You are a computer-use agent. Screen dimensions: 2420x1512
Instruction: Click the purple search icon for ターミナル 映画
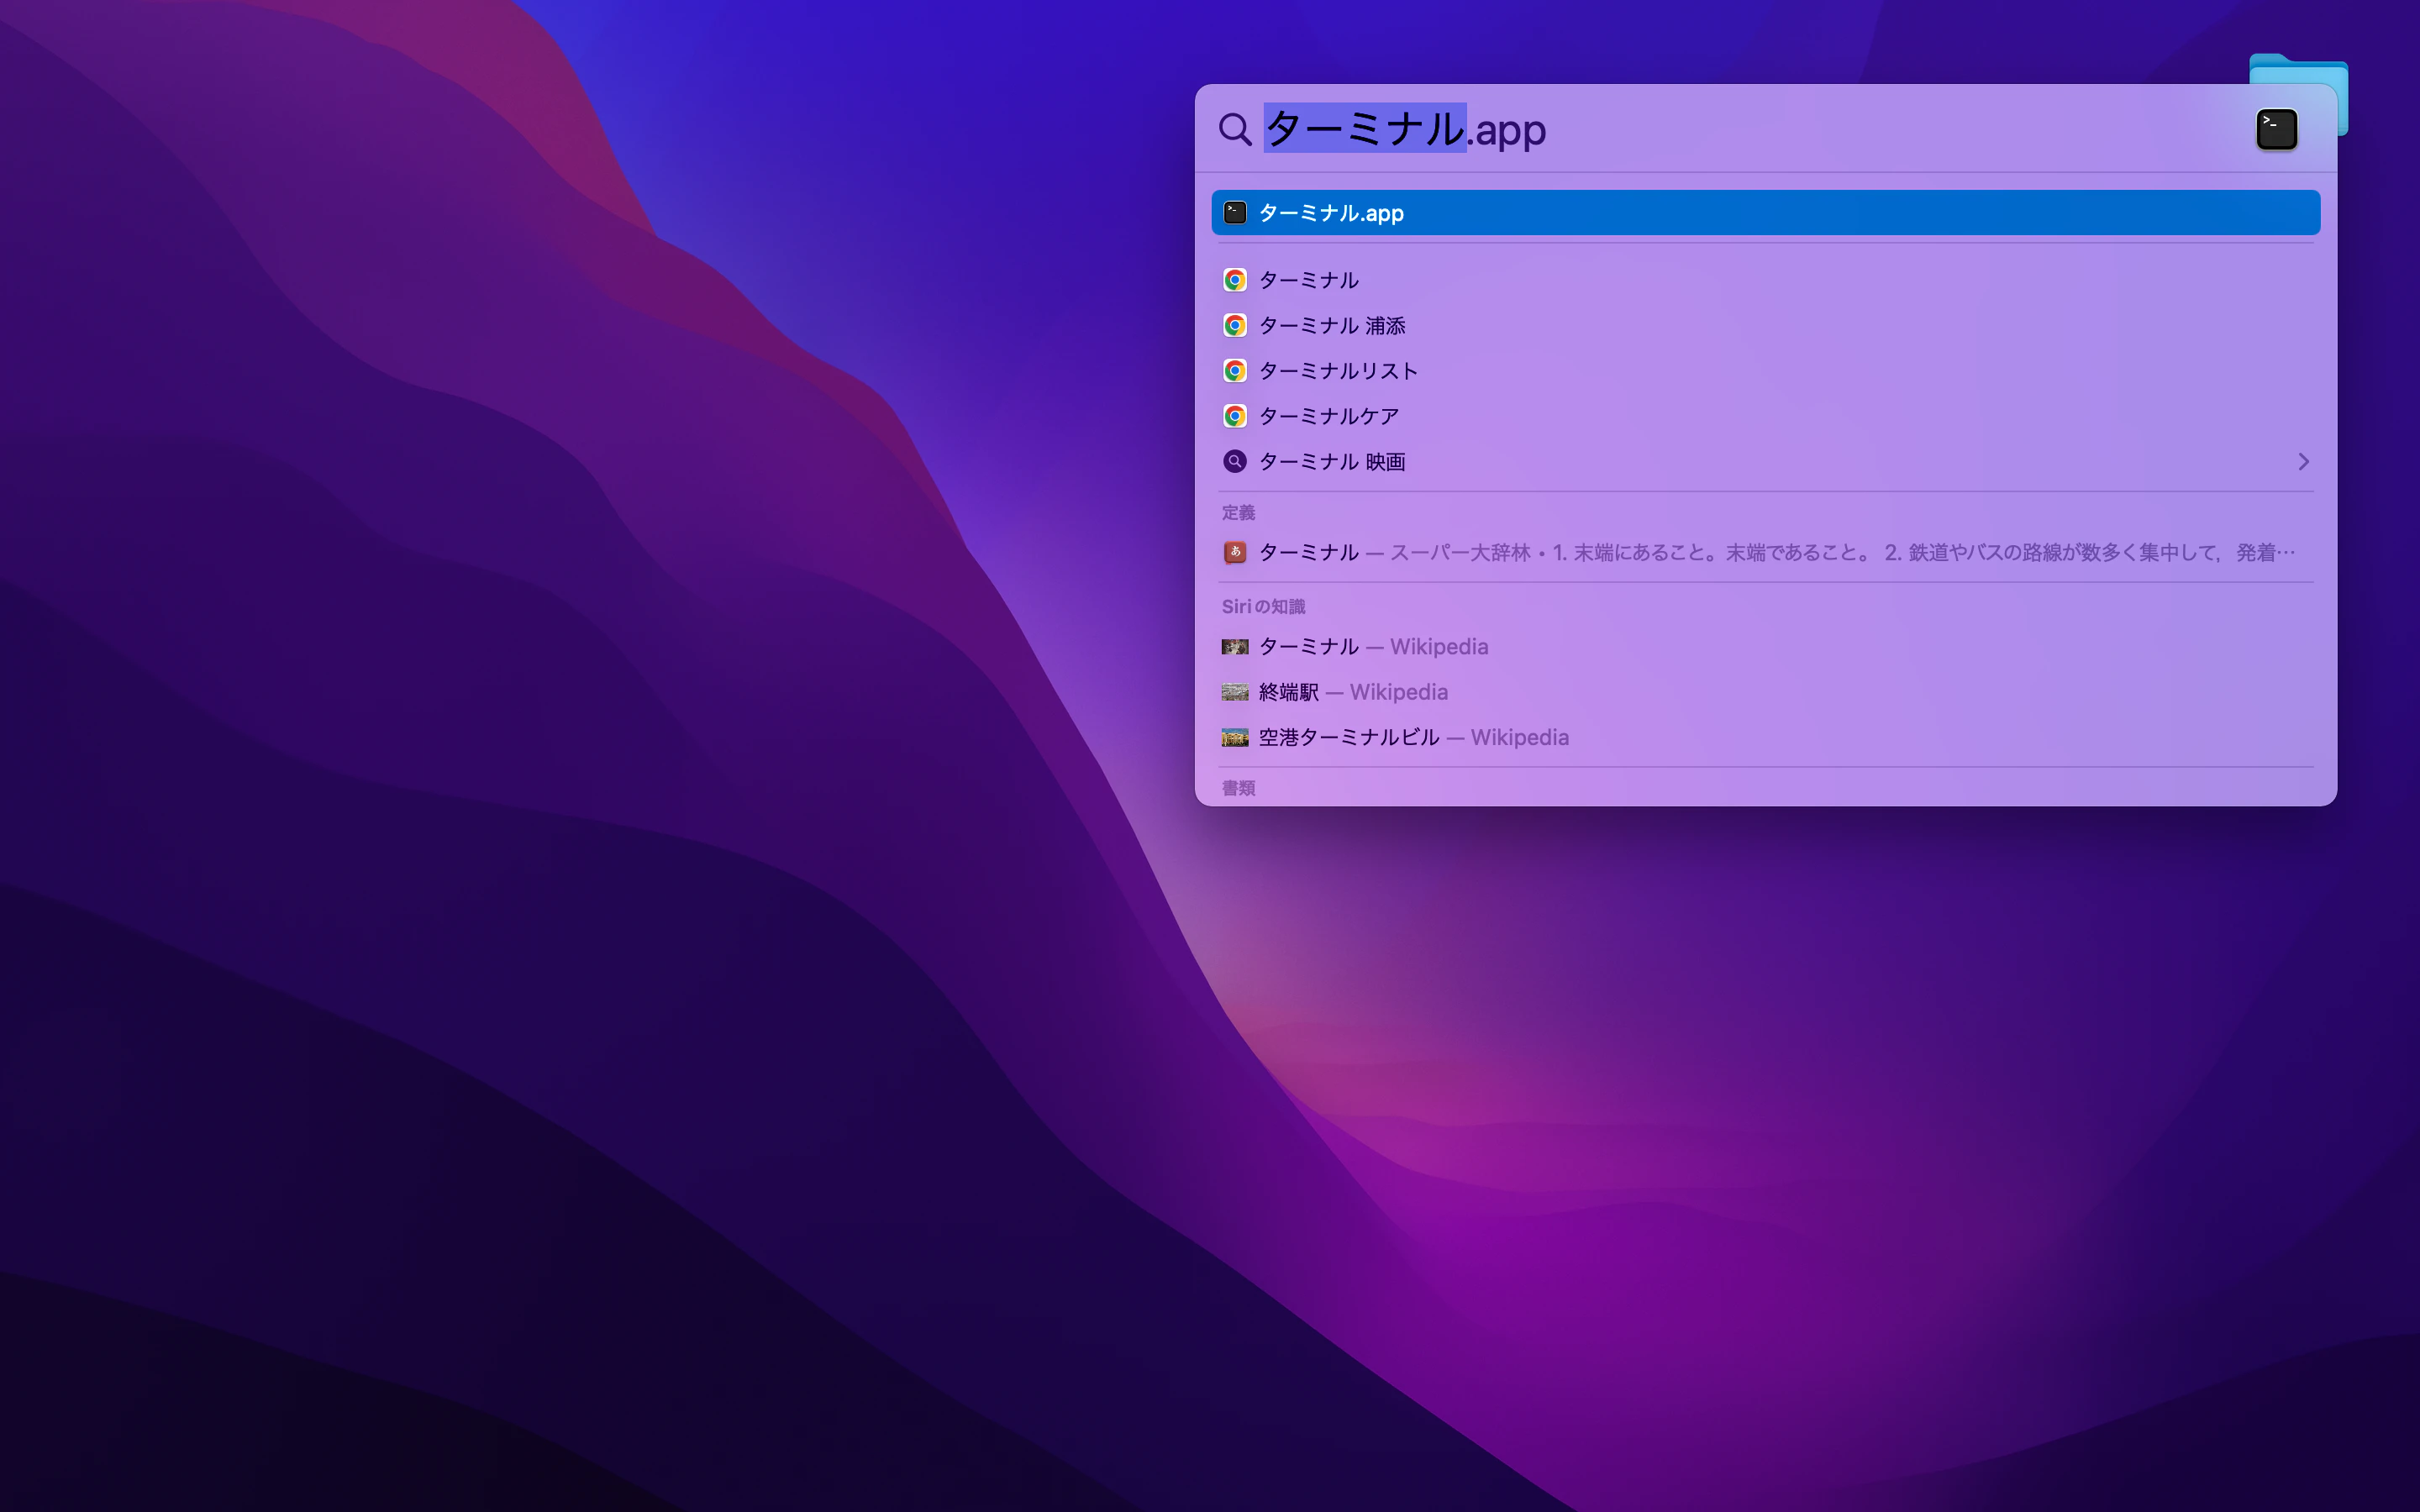pyautogui.click(x=1235, y=462)
